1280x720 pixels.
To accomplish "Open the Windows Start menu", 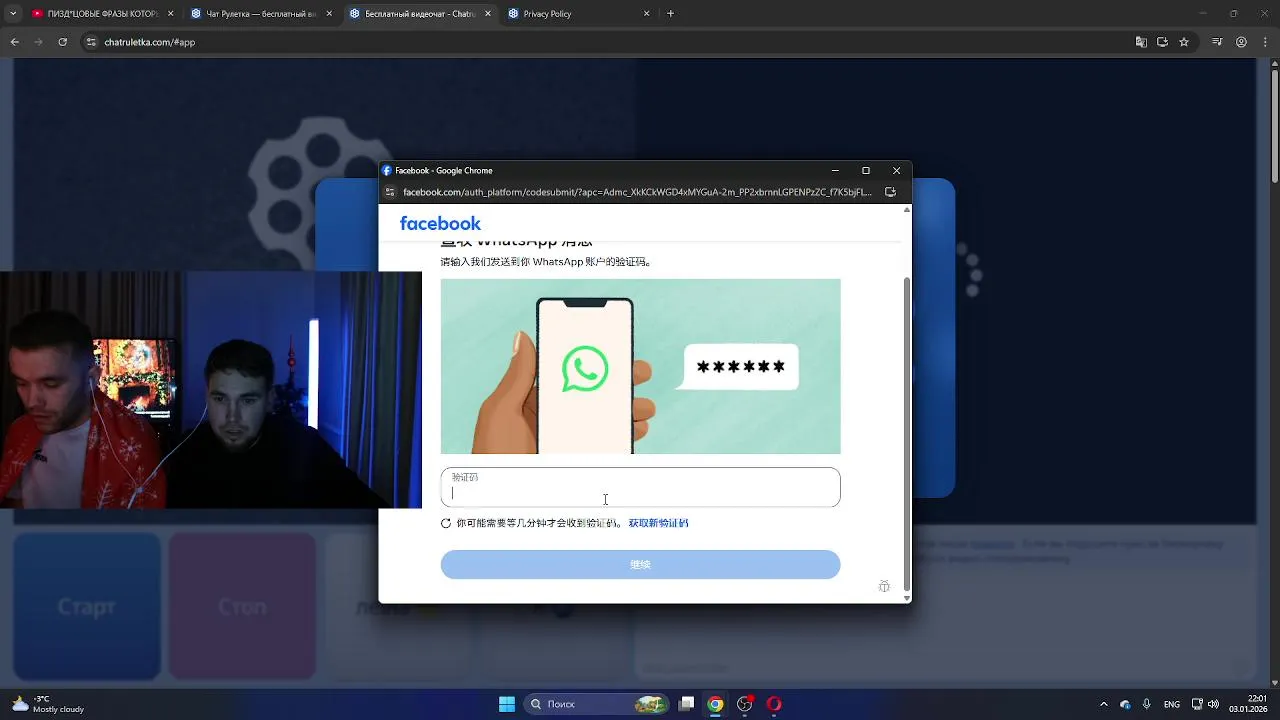I will (x=507, y=704).
